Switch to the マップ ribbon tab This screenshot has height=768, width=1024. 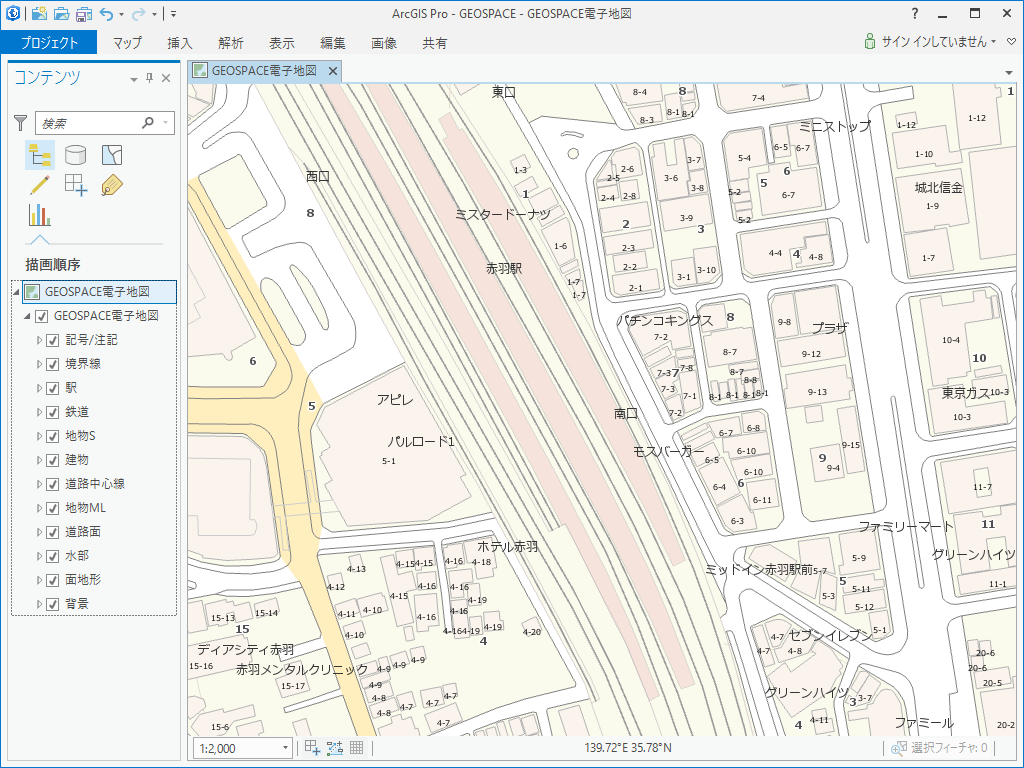click(x=127, y=42)
